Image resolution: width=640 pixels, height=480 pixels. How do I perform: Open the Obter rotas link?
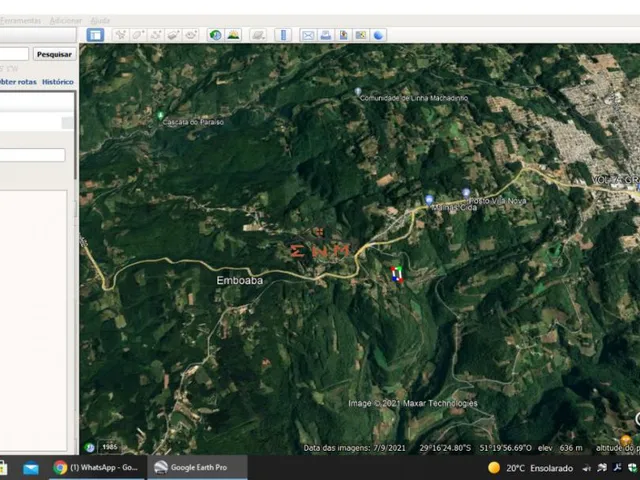(x=18, y=82)
